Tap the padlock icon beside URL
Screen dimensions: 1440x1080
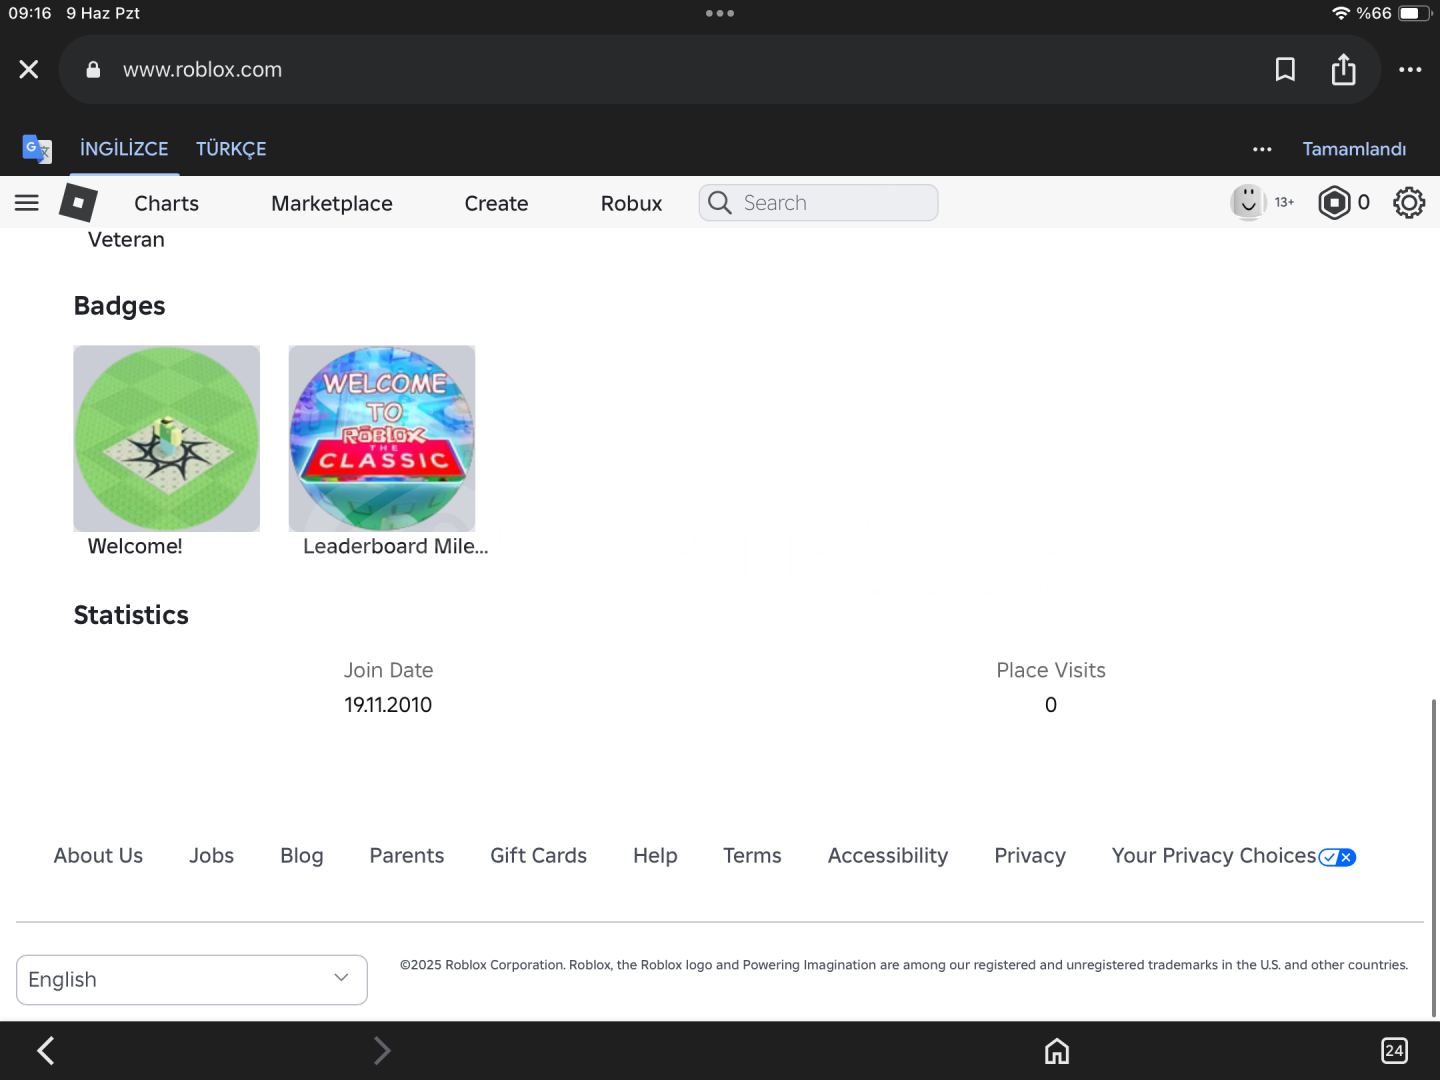pos(93,69)
